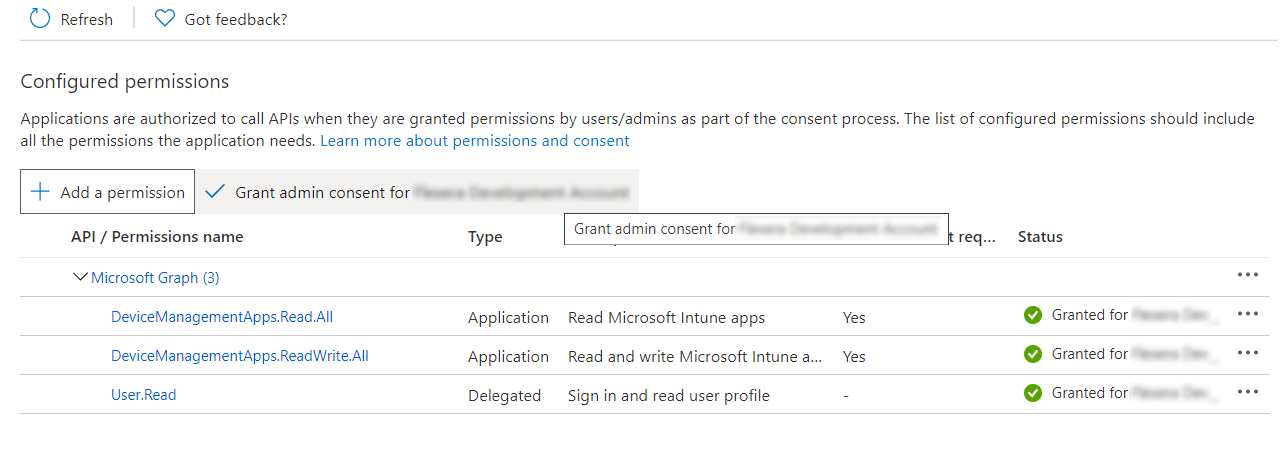Click green granted checkmark for DeviceManagementApps.Read.All

pyautogui.click(x=1033, y=315)
